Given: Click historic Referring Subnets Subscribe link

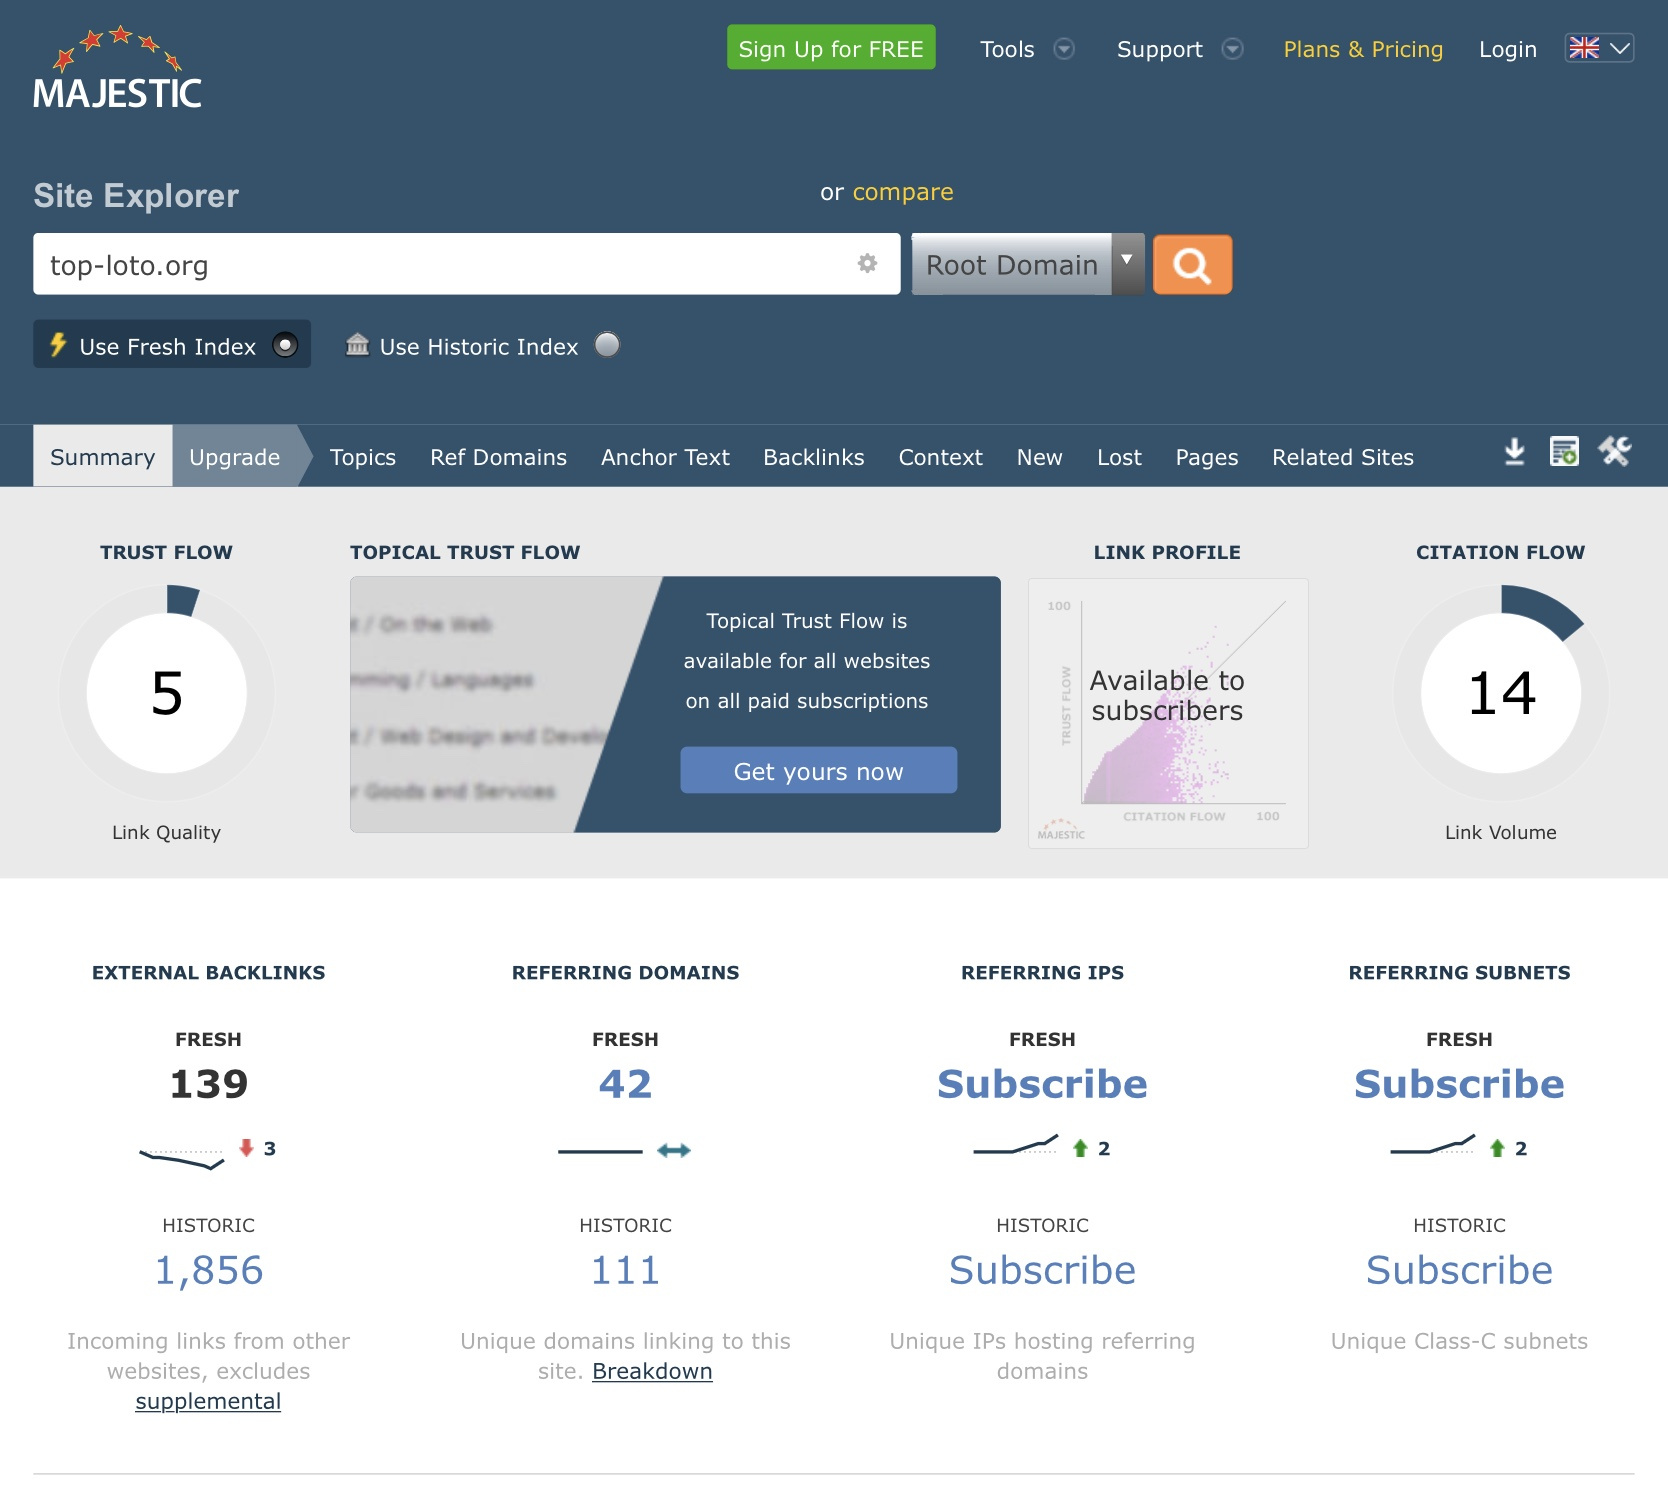Looking at the screenshot, I should point(1459,1270).
